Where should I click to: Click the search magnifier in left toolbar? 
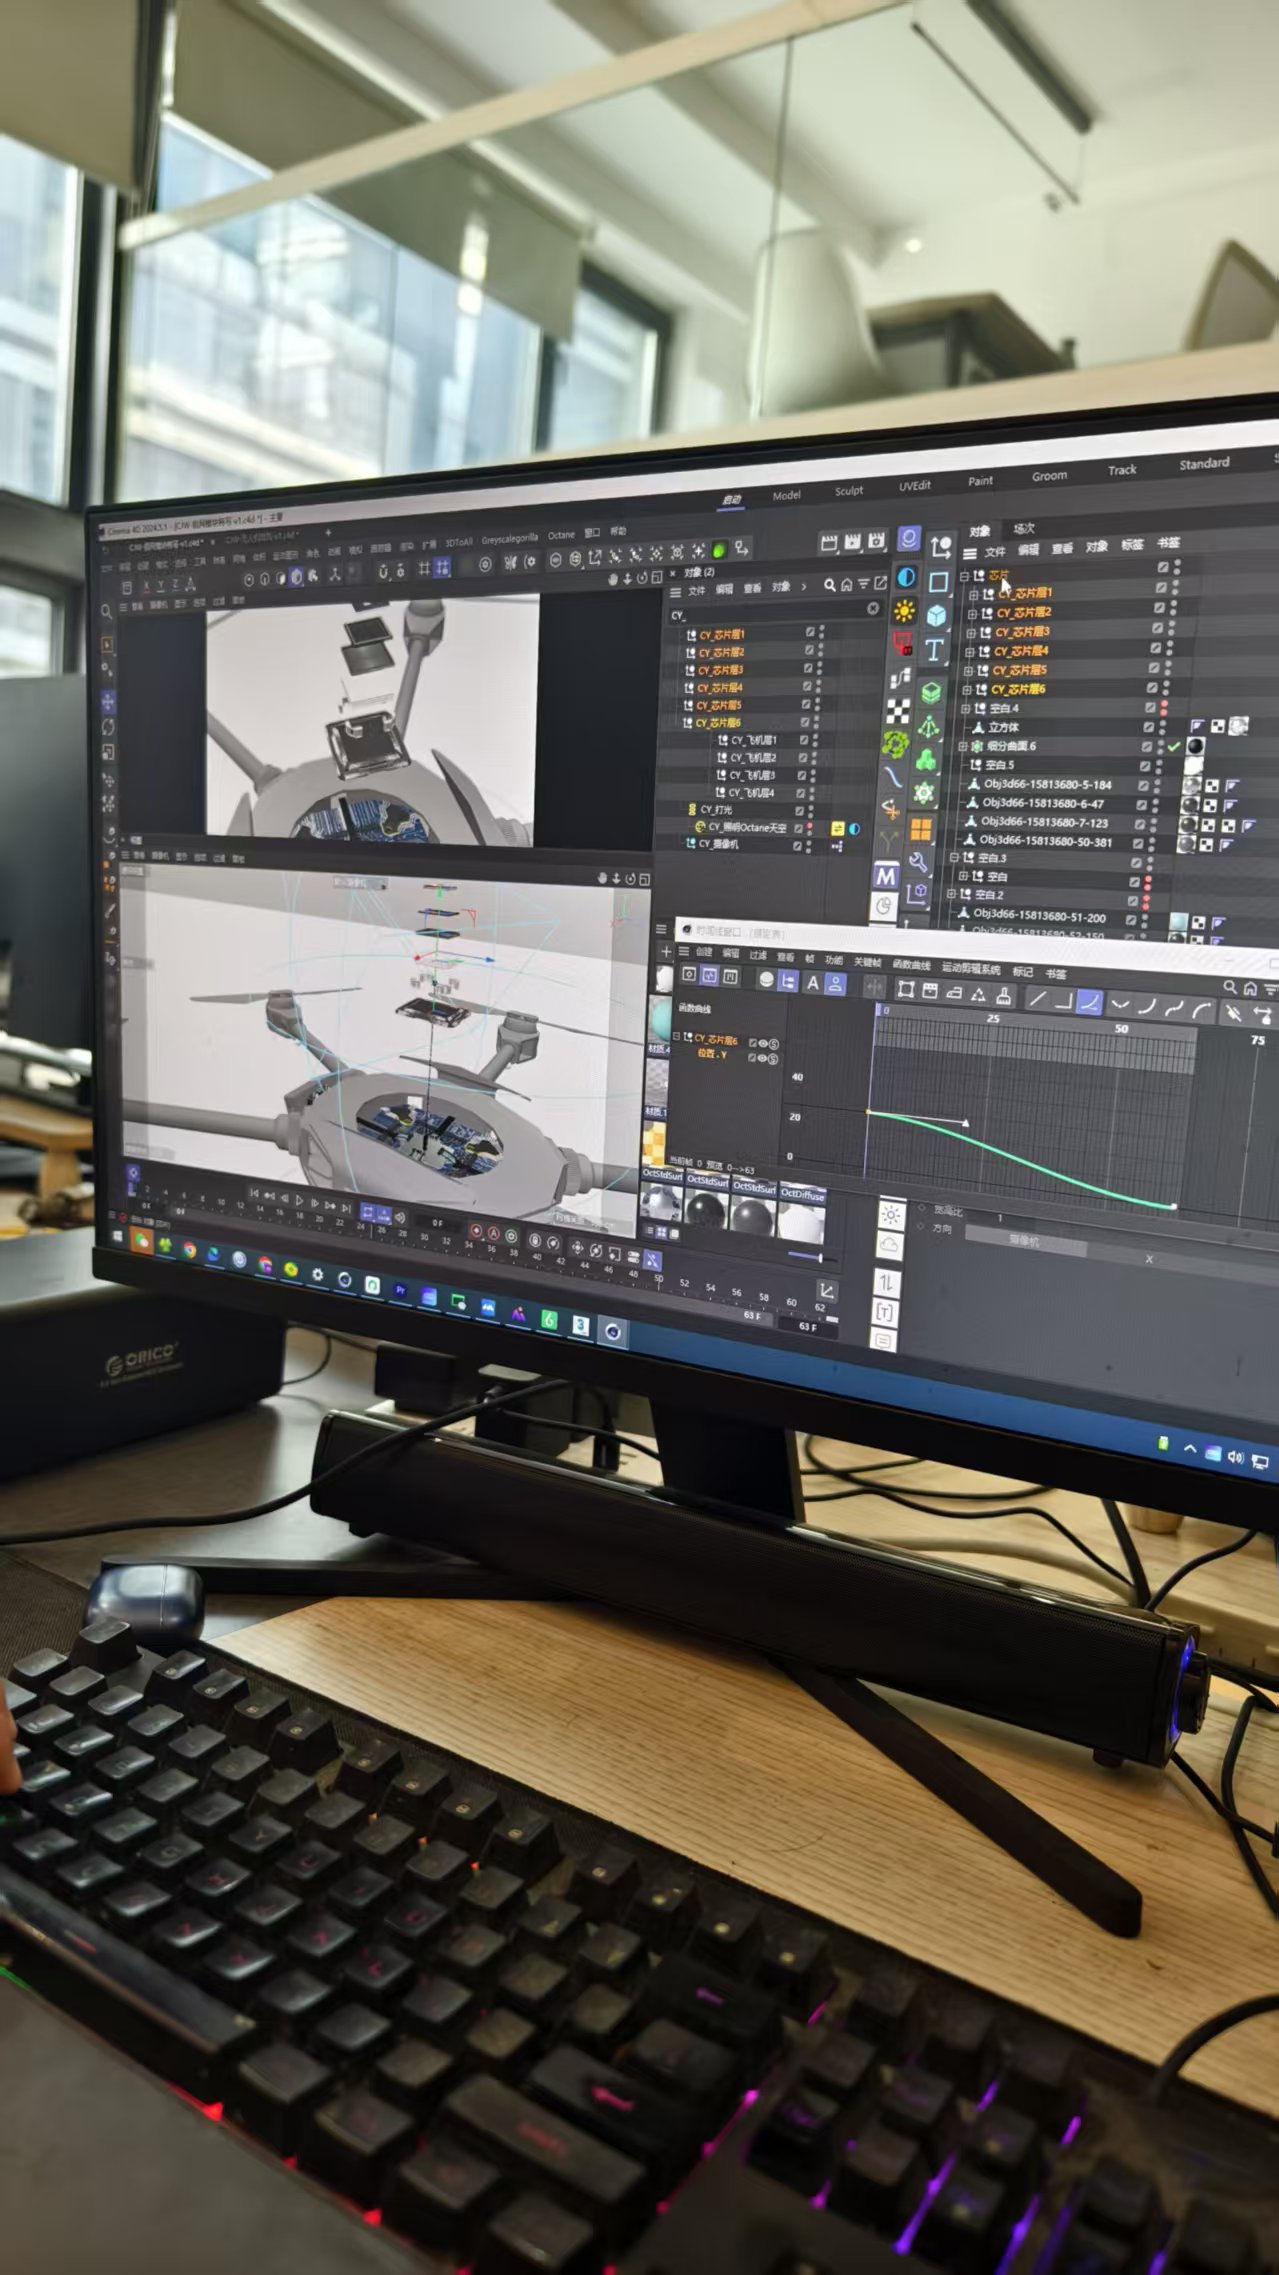click(x=107, y=611)
